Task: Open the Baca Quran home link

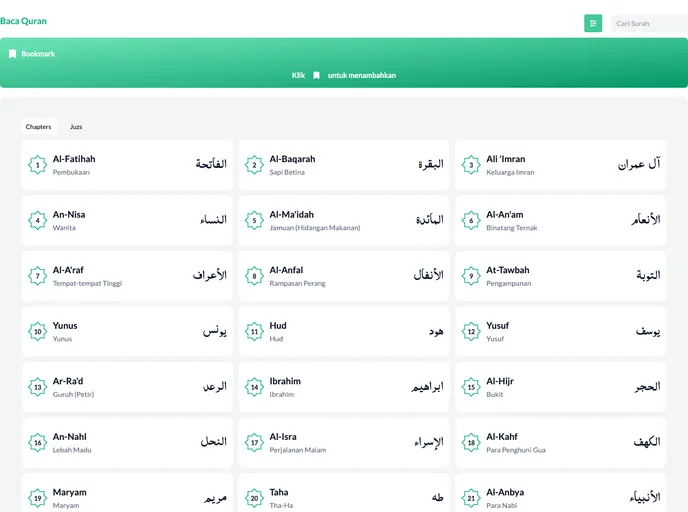Action: pos(23,21)
